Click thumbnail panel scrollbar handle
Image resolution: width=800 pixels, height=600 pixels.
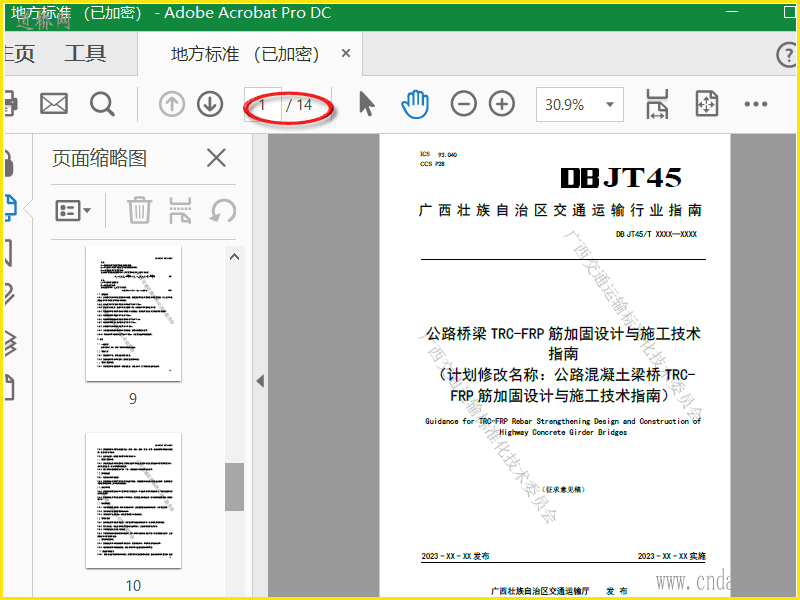click(x=234, y=486)
